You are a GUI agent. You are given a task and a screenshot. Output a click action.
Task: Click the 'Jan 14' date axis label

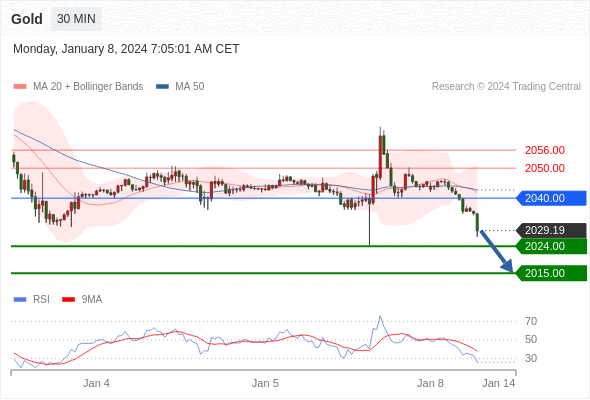499,383
